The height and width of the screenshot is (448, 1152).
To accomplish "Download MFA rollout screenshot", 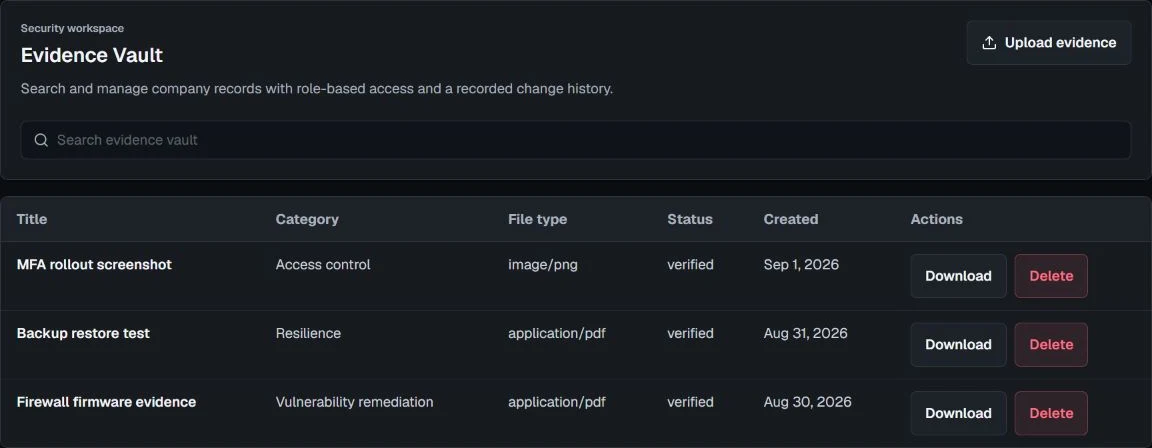I will coord(958,276).
